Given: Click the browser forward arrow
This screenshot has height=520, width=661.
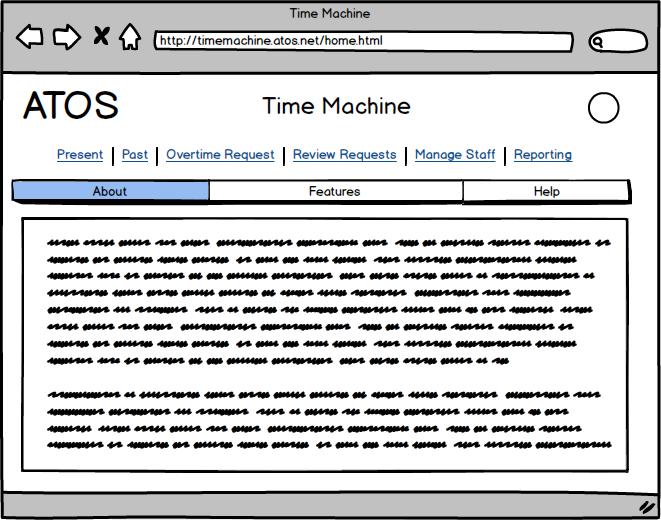Looking at the screenshot, I should pyautogui.click(x=66, y=38).
